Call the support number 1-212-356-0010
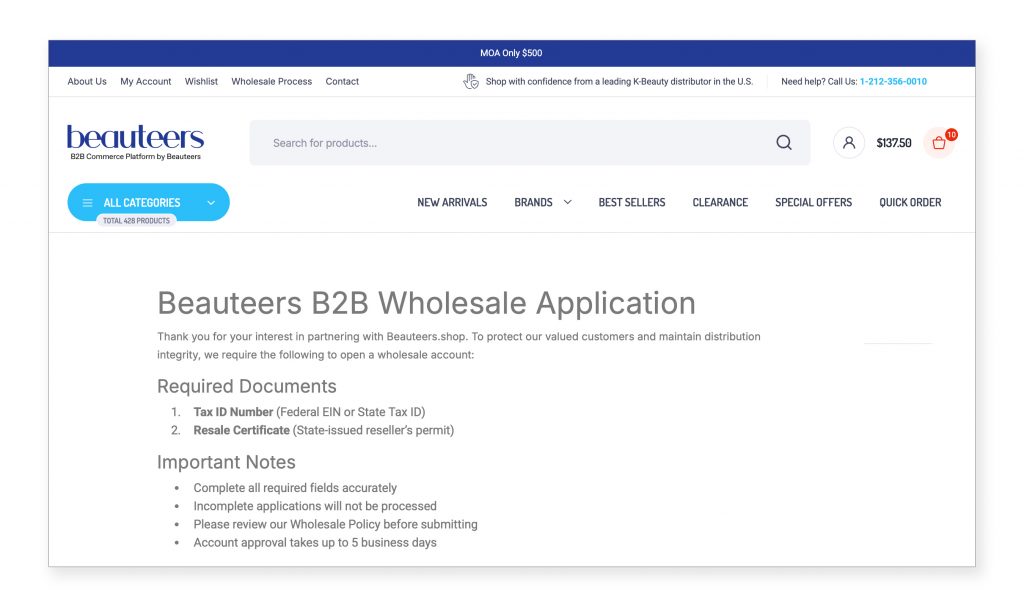The width and height of the screenshot is (1024, 607). pos(894,81)
